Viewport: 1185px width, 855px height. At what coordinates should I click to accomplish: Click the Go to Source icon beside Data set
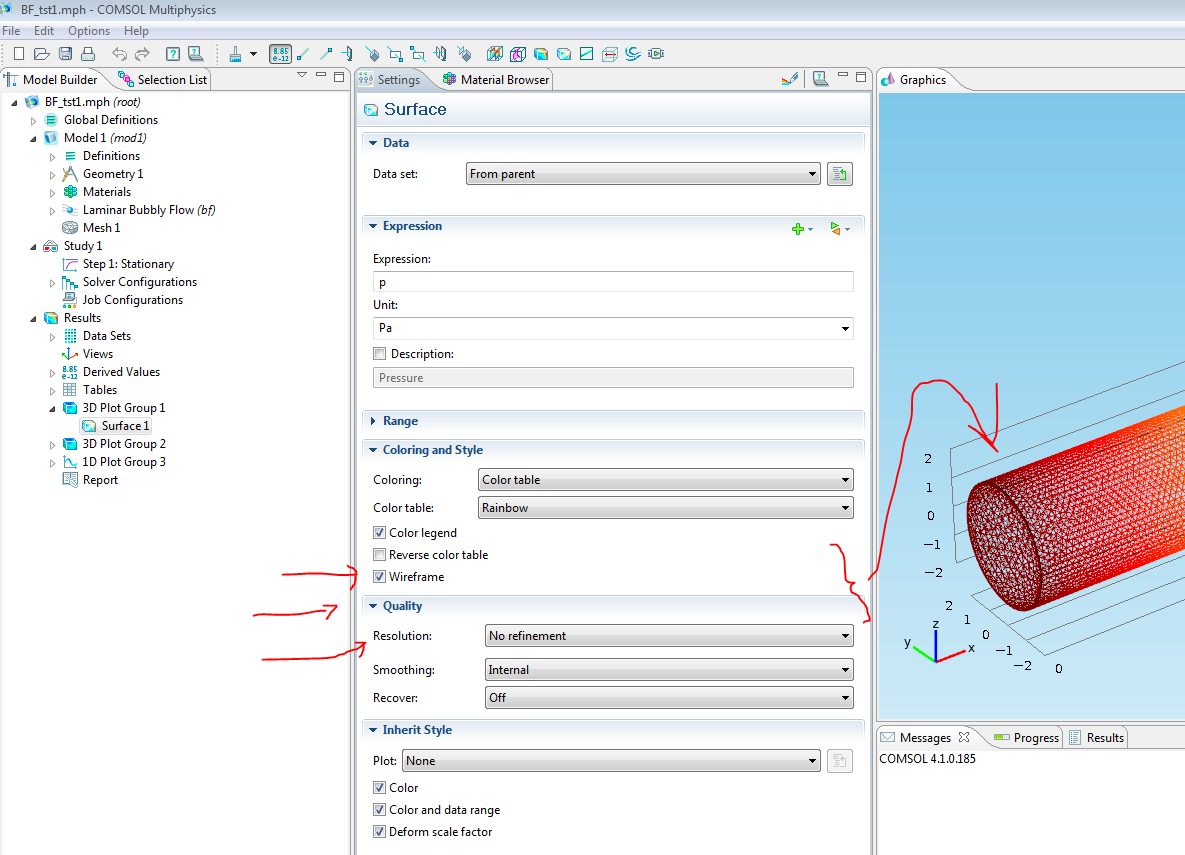840,174
